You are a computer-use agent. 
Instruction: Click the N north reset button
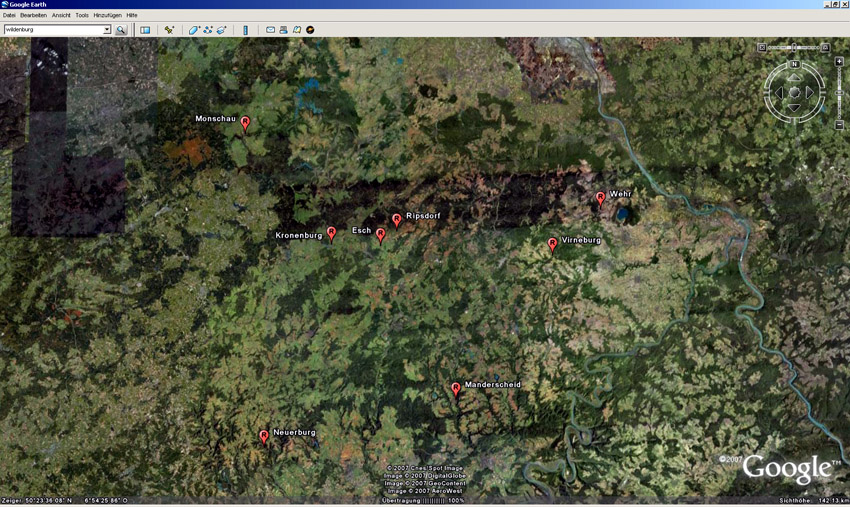pyautogui.click(x=795, y=64)
